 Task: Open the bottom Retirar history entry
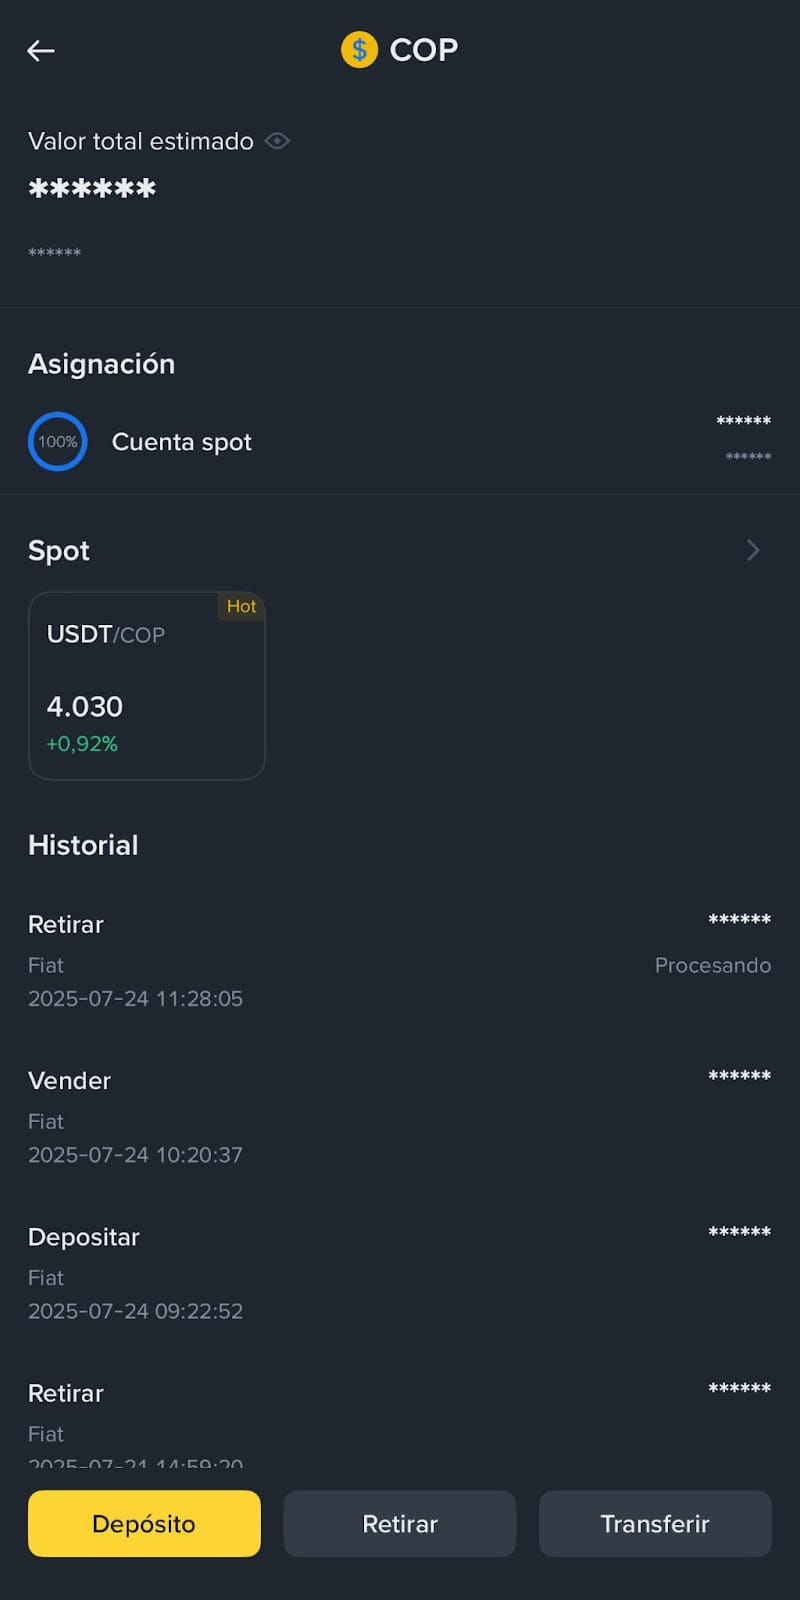(x=400, y=1420)
